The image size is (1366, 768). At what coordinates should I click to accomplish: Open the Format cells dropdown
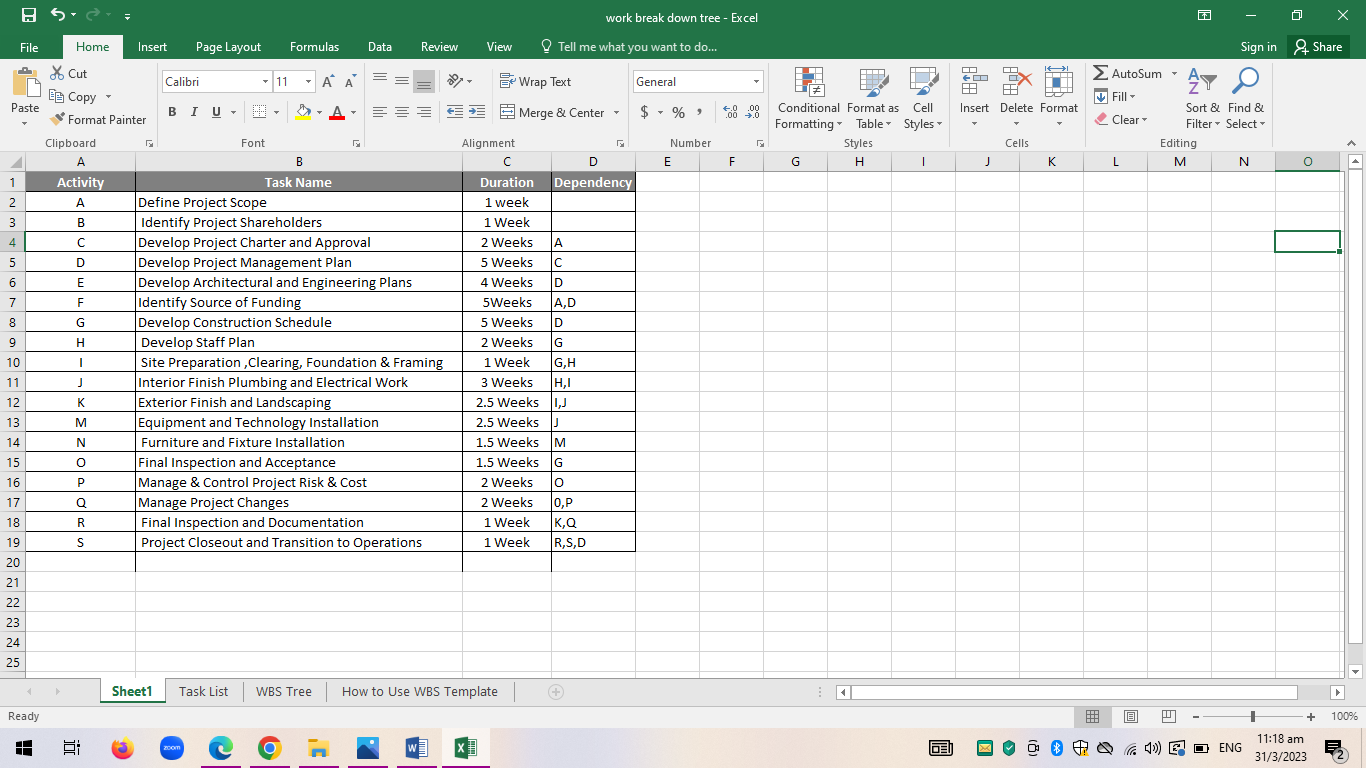coord(1059,99)
